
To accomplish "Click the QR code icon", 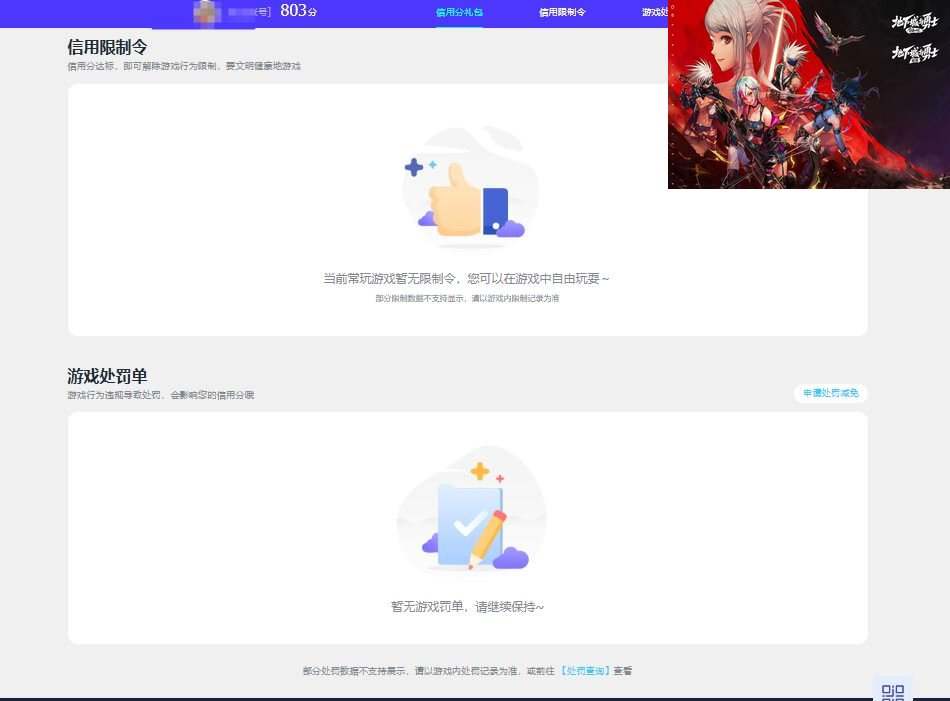I will tap(892, 691).
